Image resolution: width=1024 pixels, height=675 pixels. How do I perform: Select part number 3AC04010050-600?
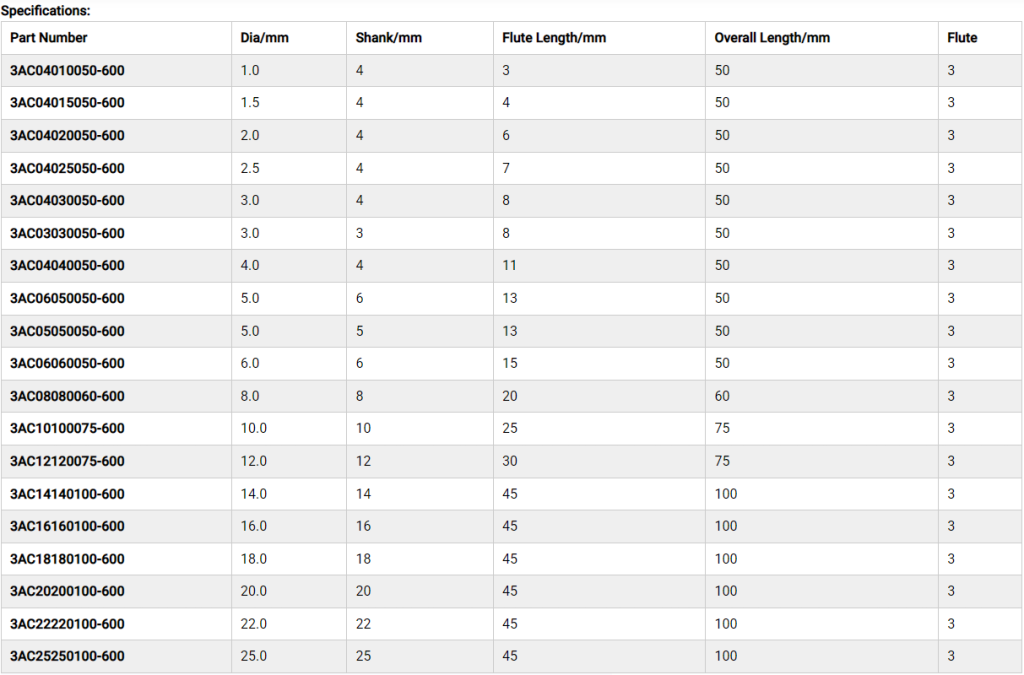[67, 71]
